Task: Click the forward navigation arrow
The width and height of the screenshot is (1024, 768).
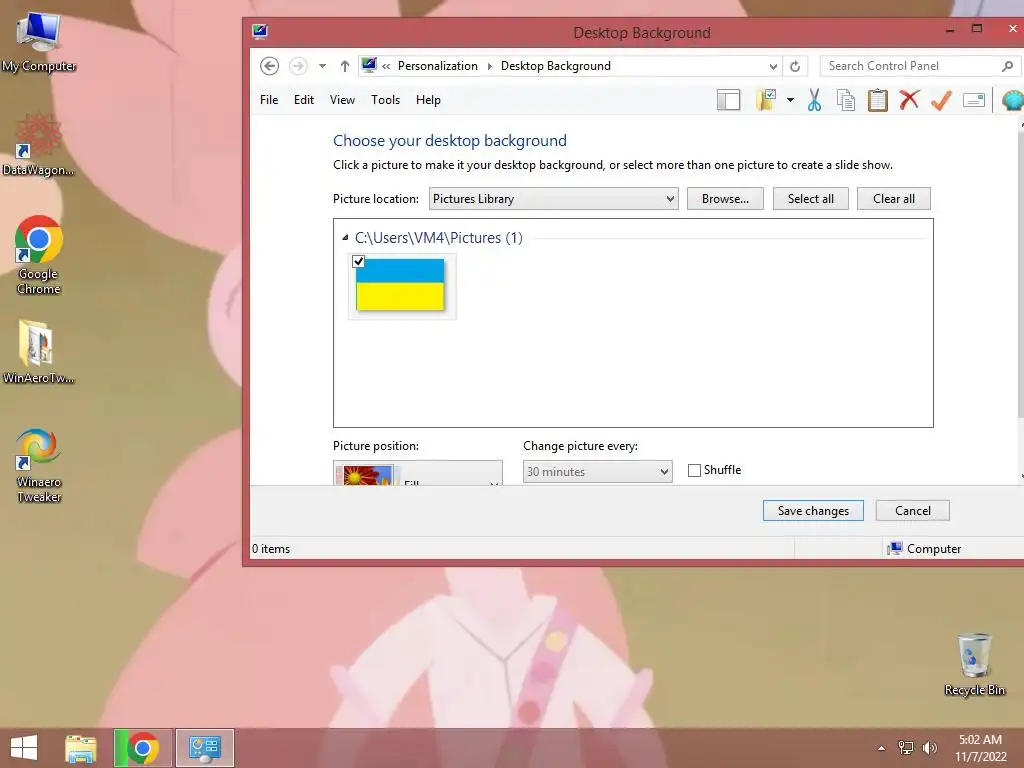Action: tap(298, 66)
